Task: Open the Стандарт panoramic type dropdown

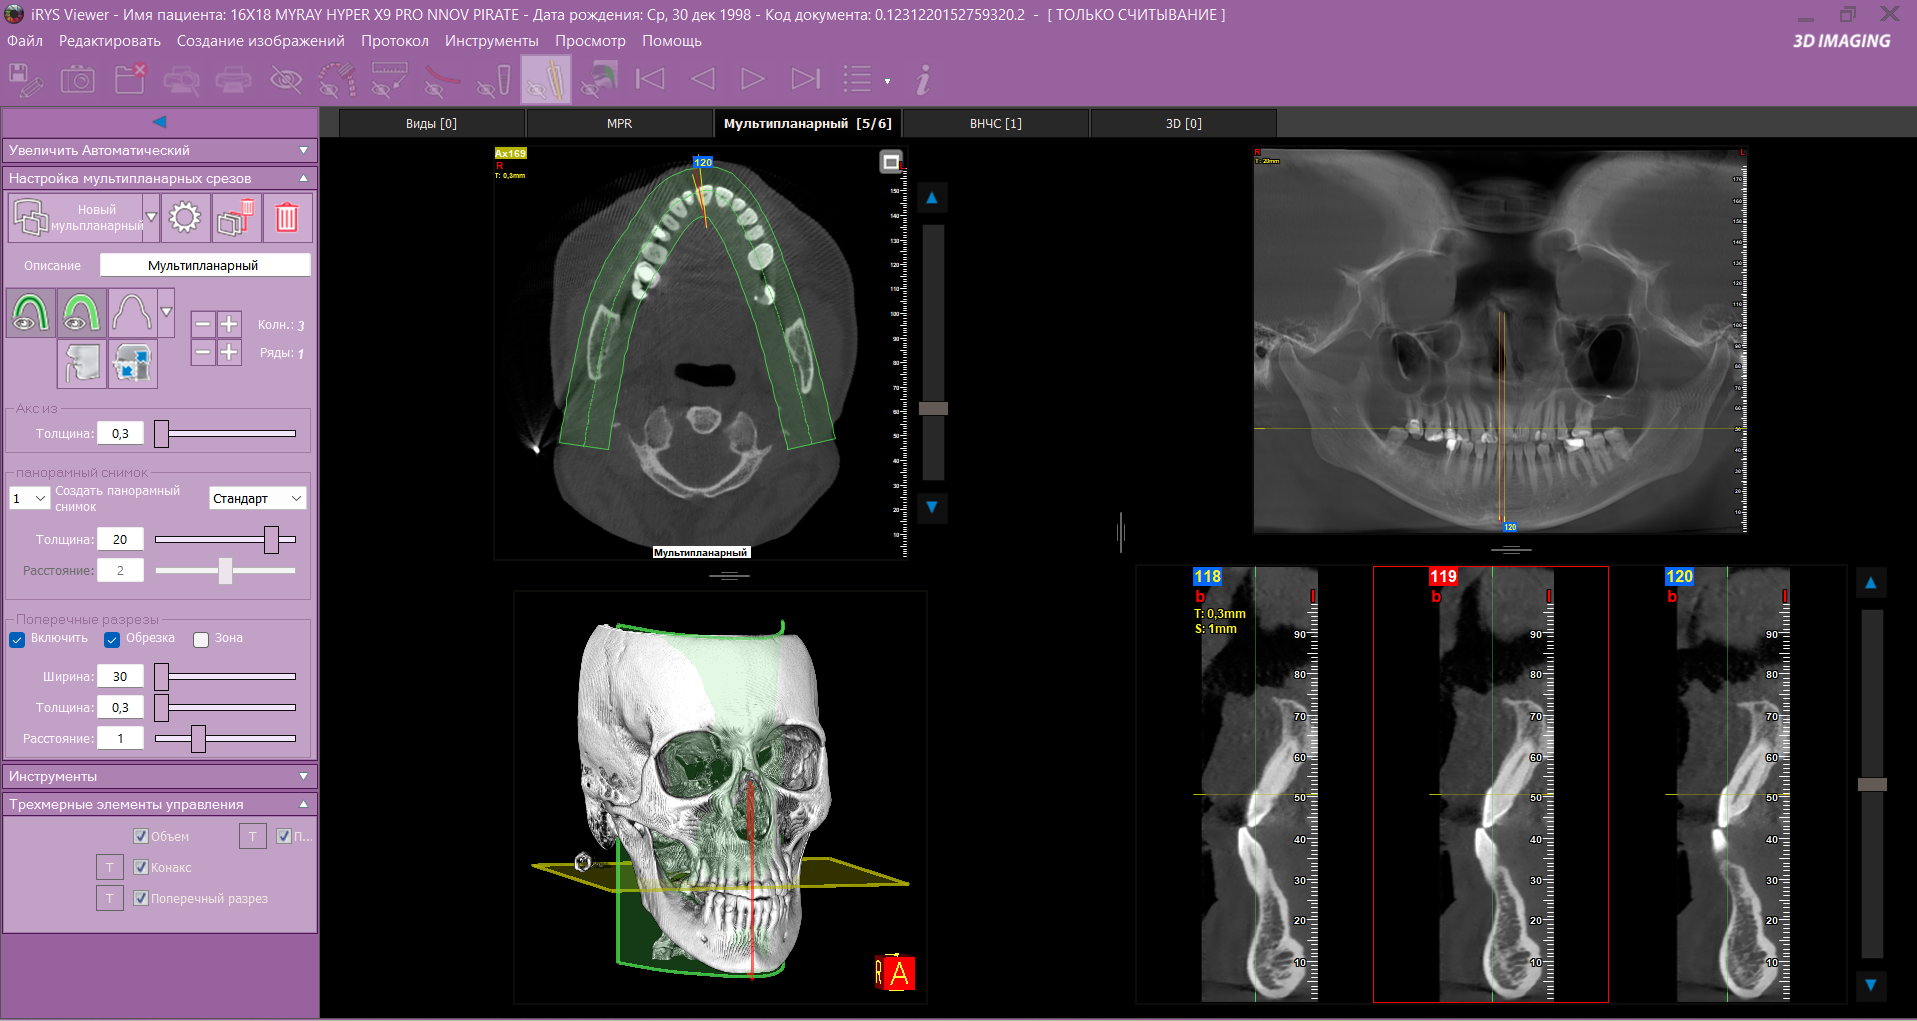Action: click(258, 498)
